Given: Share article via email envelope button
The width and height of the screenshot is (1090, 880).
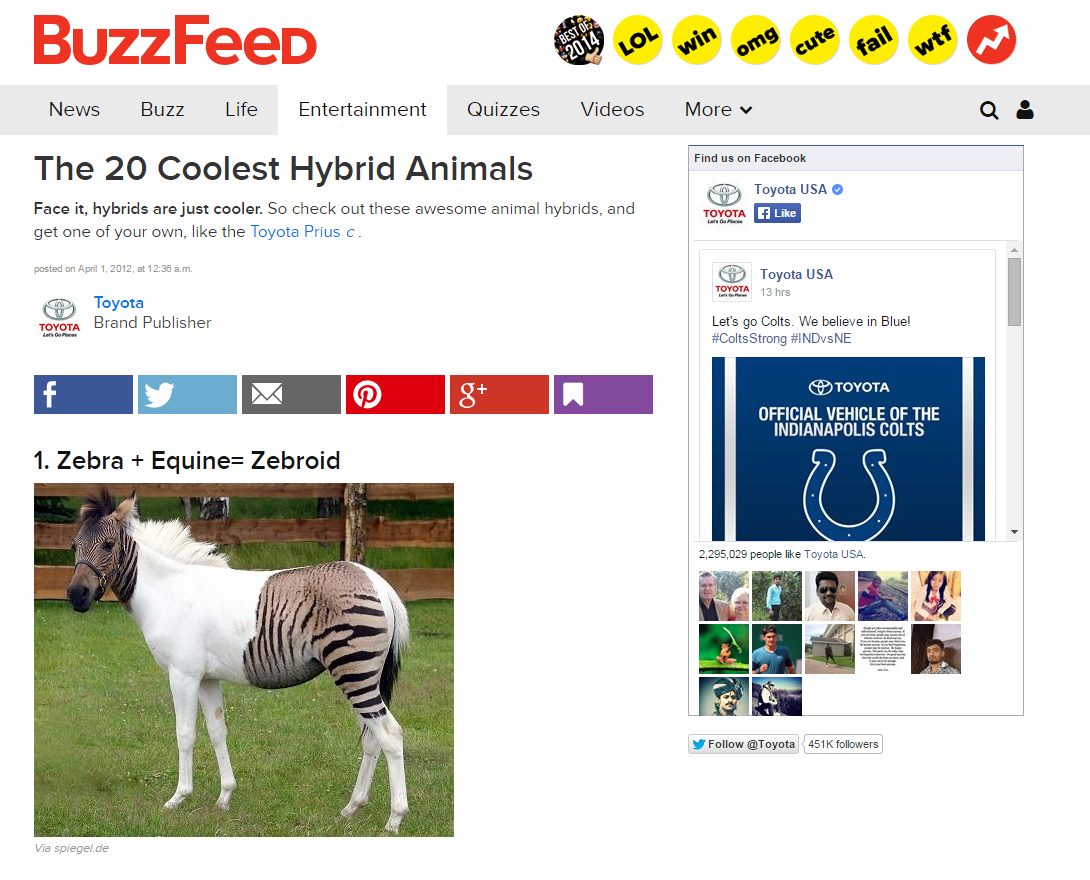Looking at the screenshot, I should tap(291, 394).
